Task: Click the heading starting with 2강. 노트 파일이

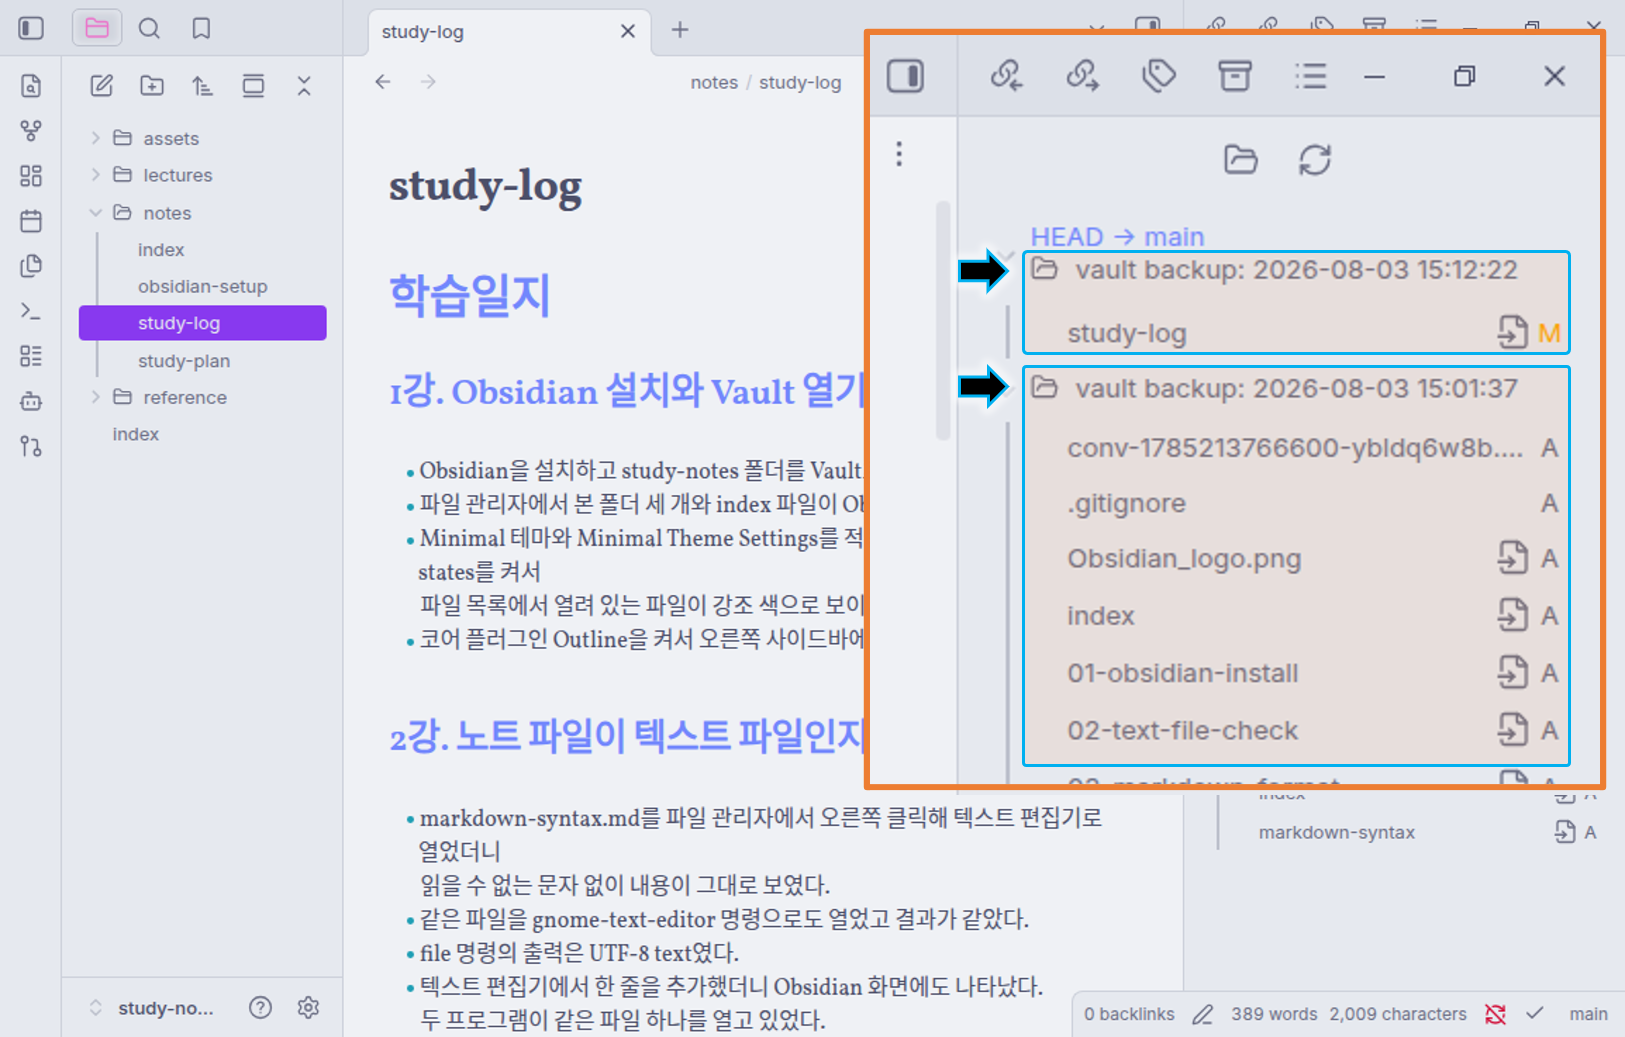Action: (x=626, y=737)
